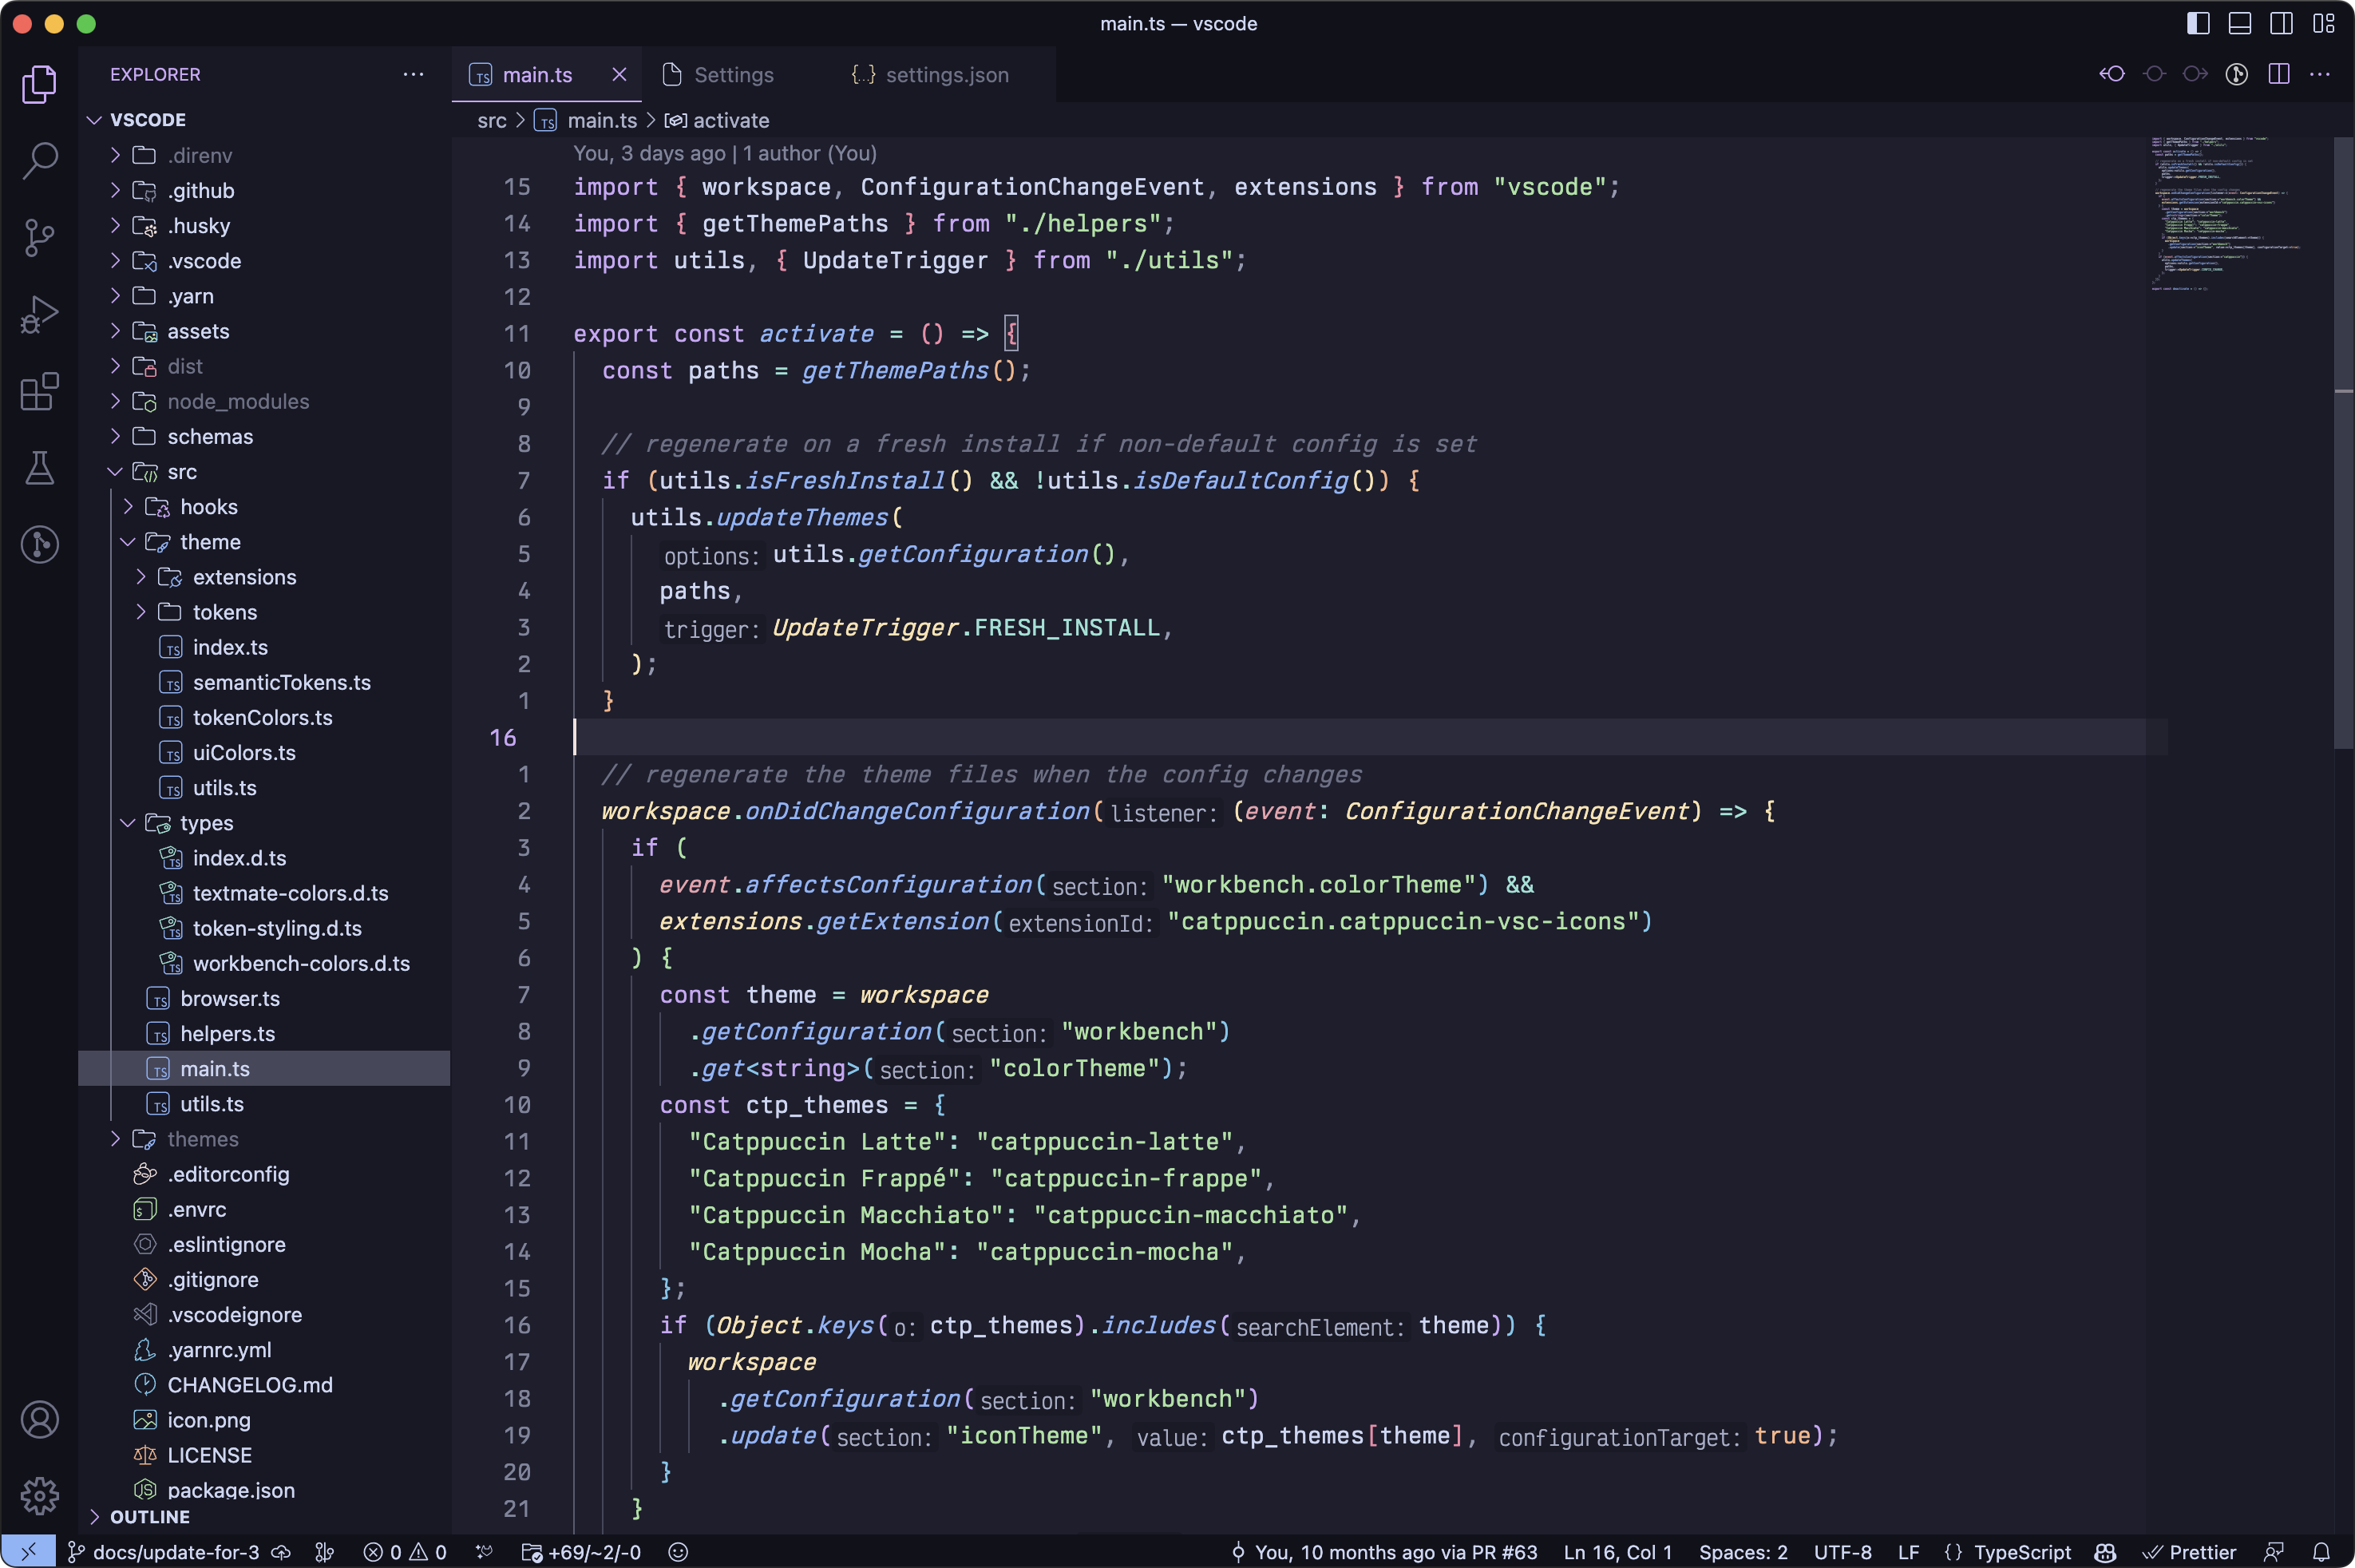Click the Manage gear icon

pyautogui.click(x=40, y=1496)
